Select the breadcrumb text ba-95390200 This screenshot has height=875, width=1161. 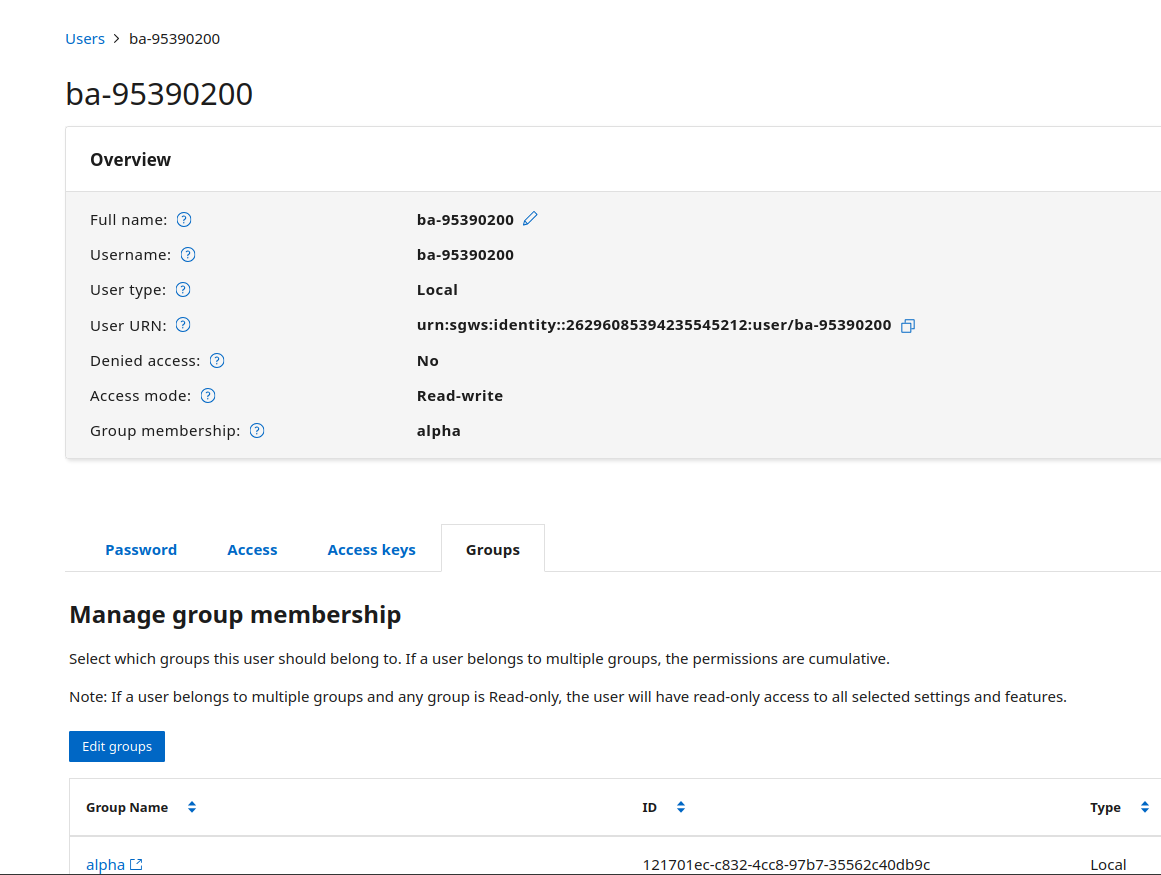pyautogui.click(x=175, y=38)
